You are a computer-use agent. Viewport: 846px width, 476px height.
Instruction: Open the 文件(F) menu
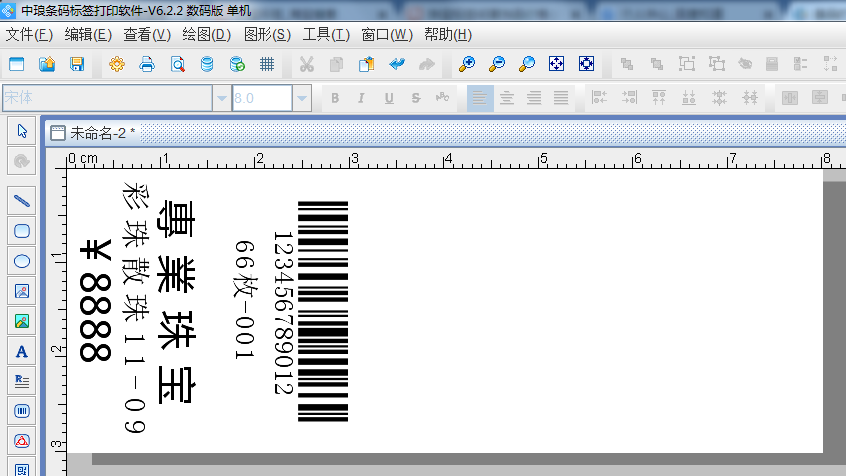point(29,34)
